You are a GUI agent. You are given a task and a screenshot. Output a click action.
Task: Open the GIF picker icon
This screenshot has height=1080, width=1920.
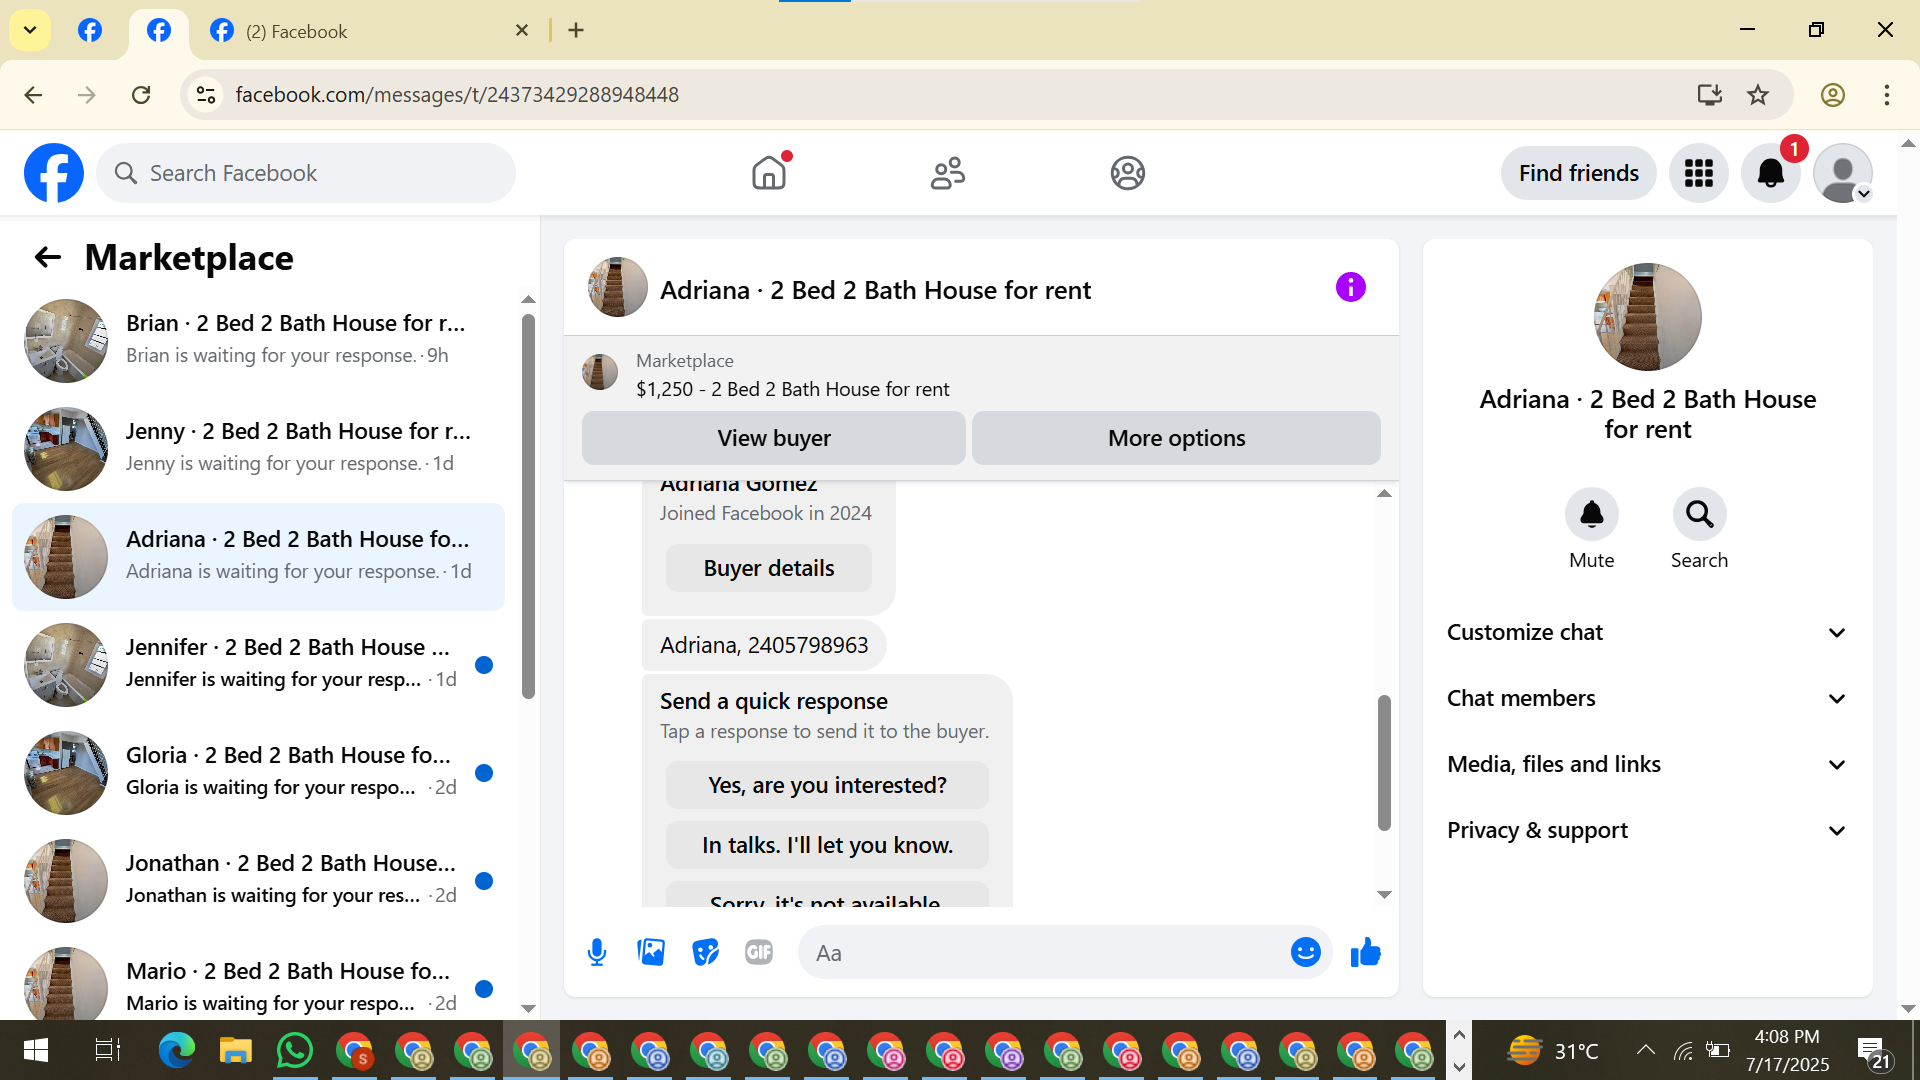[759, 952]
